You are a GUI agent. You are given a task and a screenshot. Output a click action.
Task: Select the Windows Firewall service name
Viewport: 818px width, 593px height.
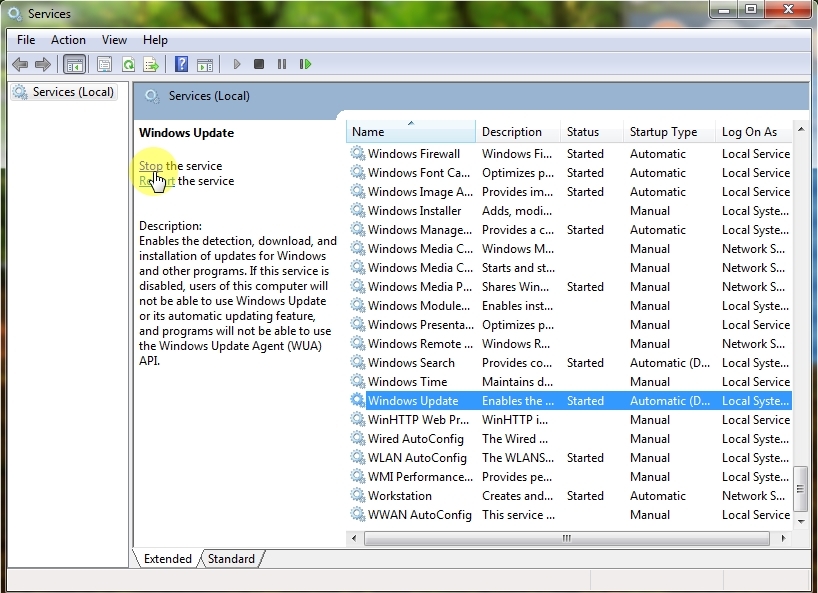[x=414, y=154]
